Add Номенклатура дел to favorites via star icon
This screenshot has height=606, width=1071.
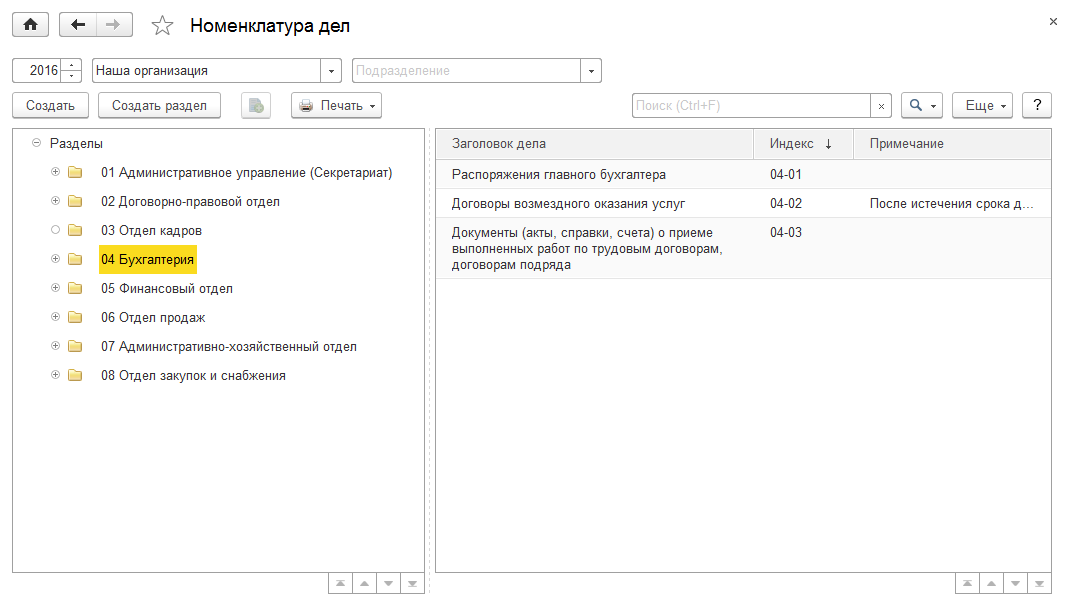click(x=161, y=24)
